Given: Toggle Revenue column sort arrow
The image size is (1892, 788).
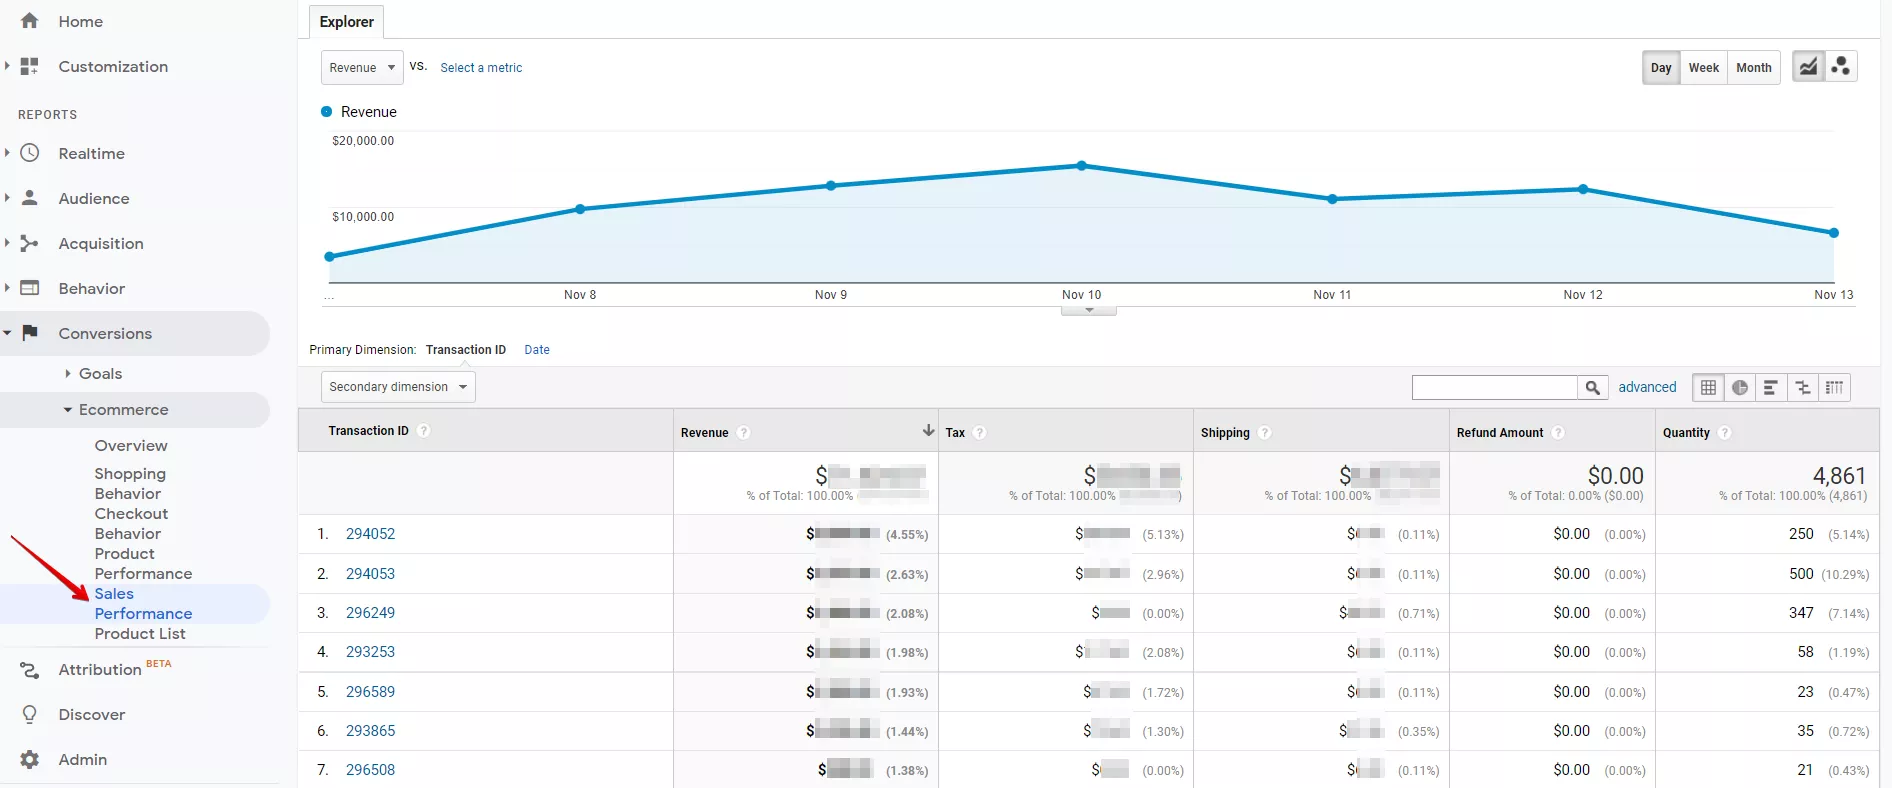Looking at the screenshot, I should click(x=928, y=430).
